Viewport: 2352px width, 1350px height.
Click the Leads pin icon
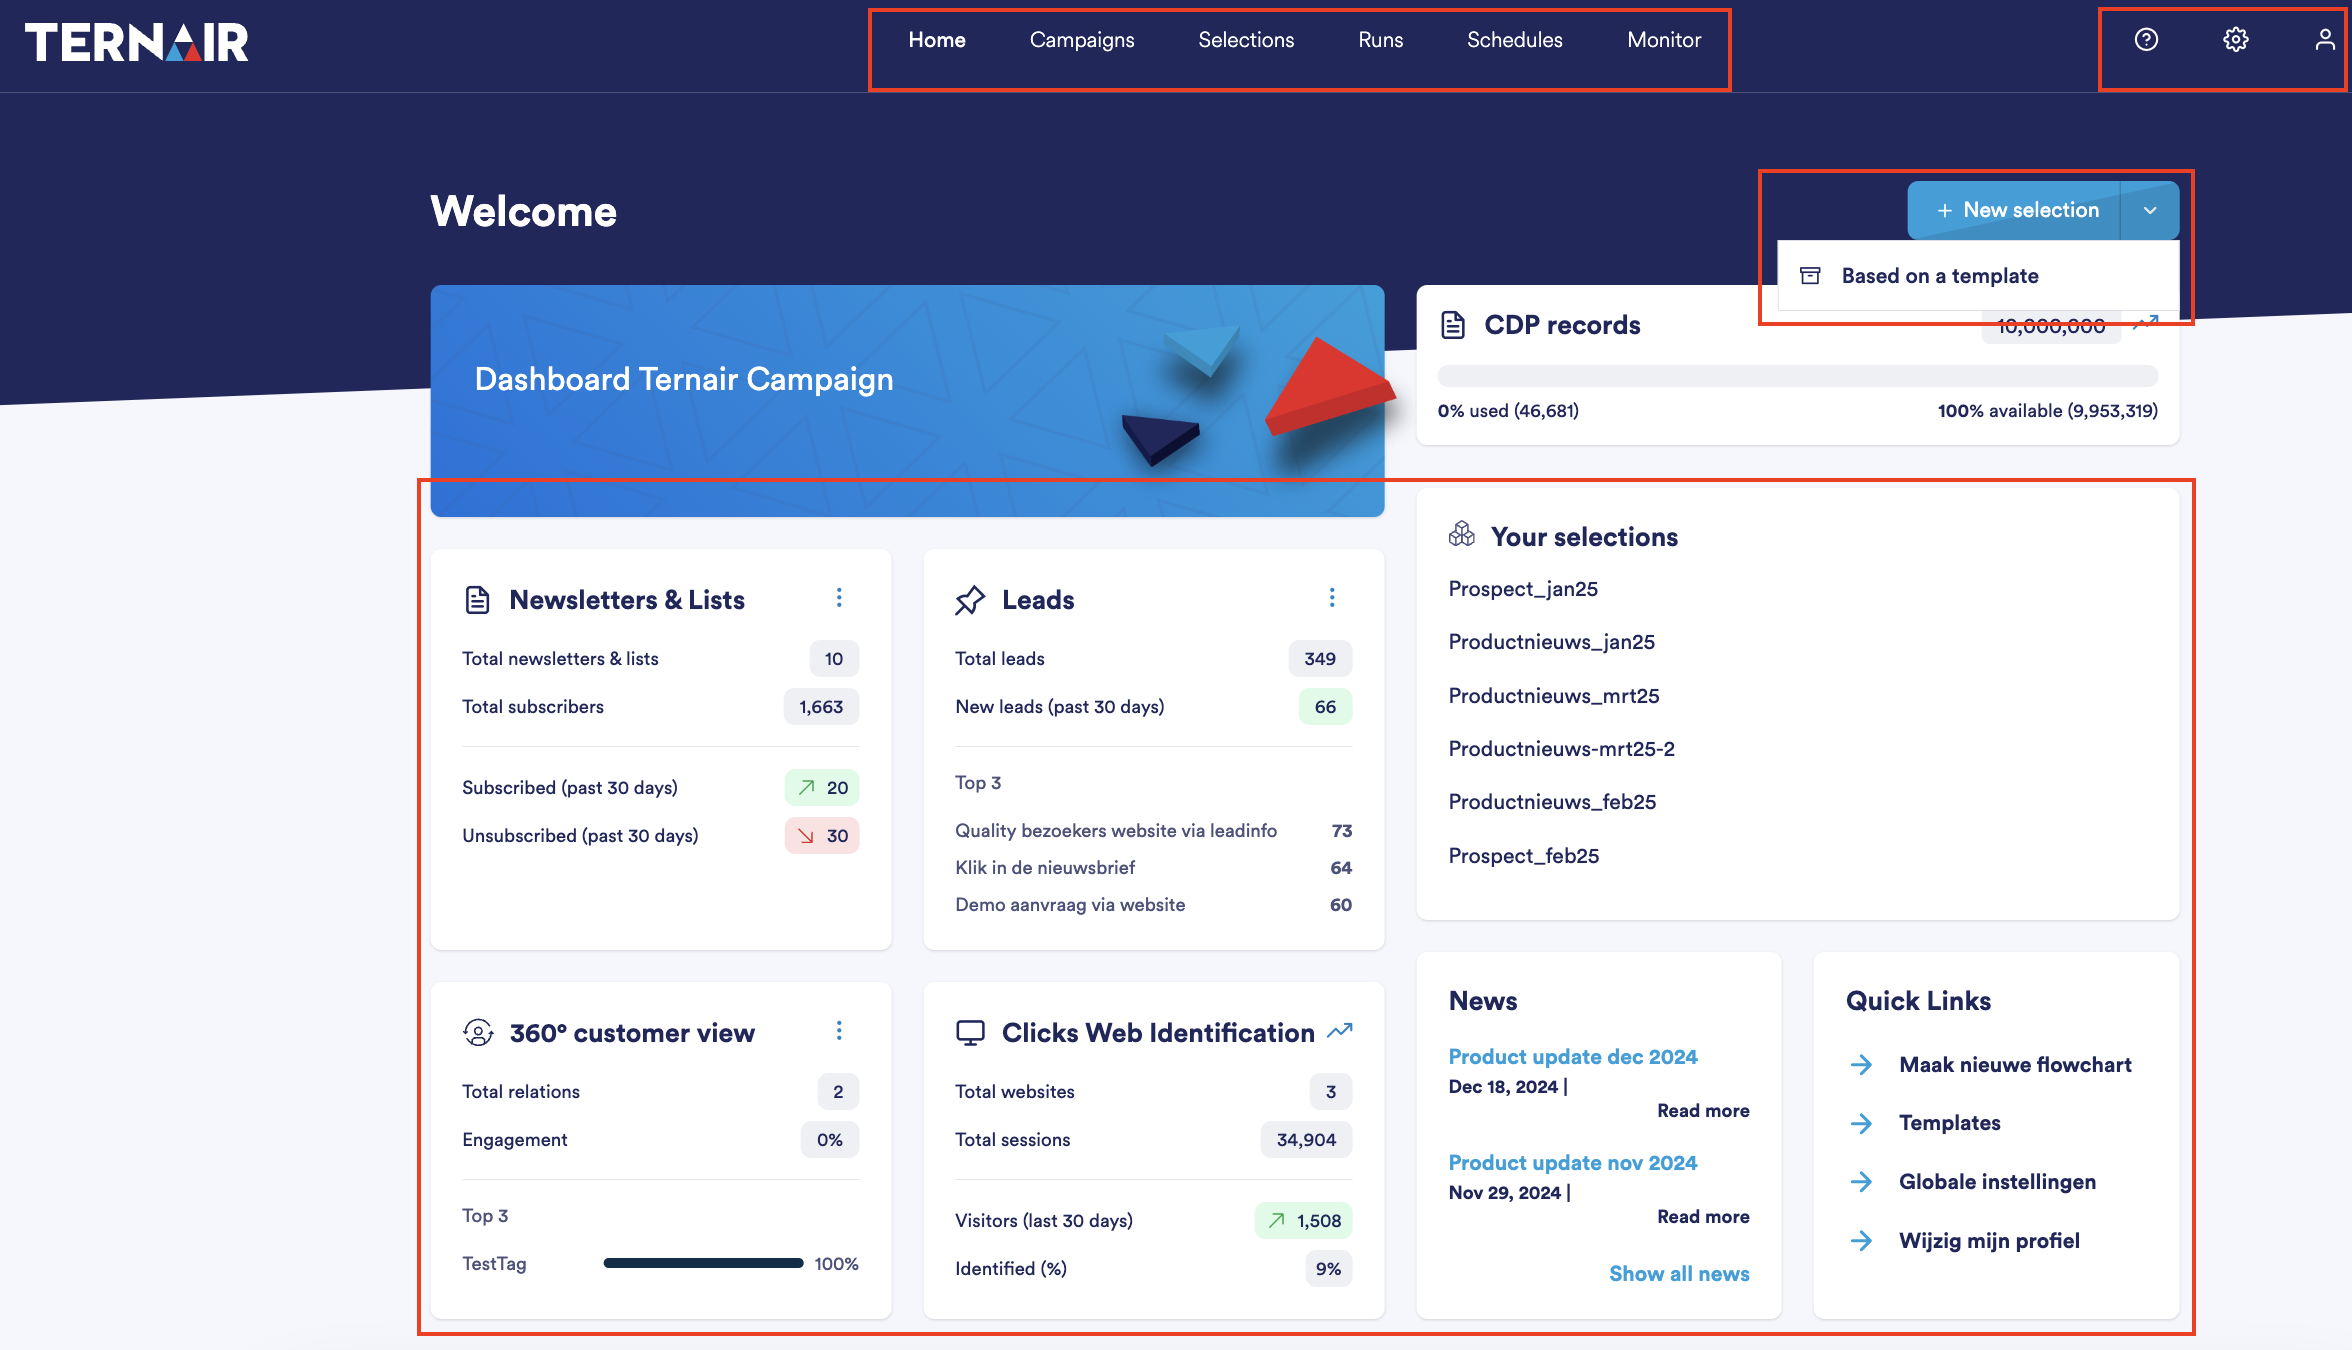coord(970,600)
